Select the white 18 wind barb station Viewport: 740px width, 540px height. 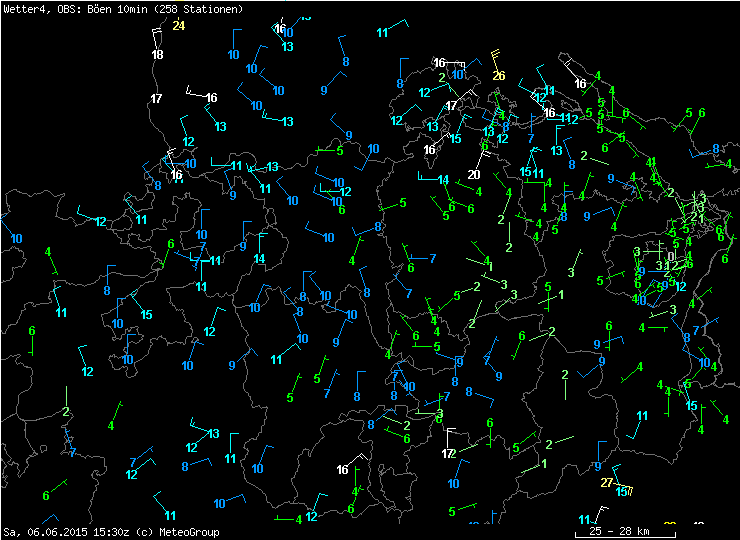[x=157, y=54]
